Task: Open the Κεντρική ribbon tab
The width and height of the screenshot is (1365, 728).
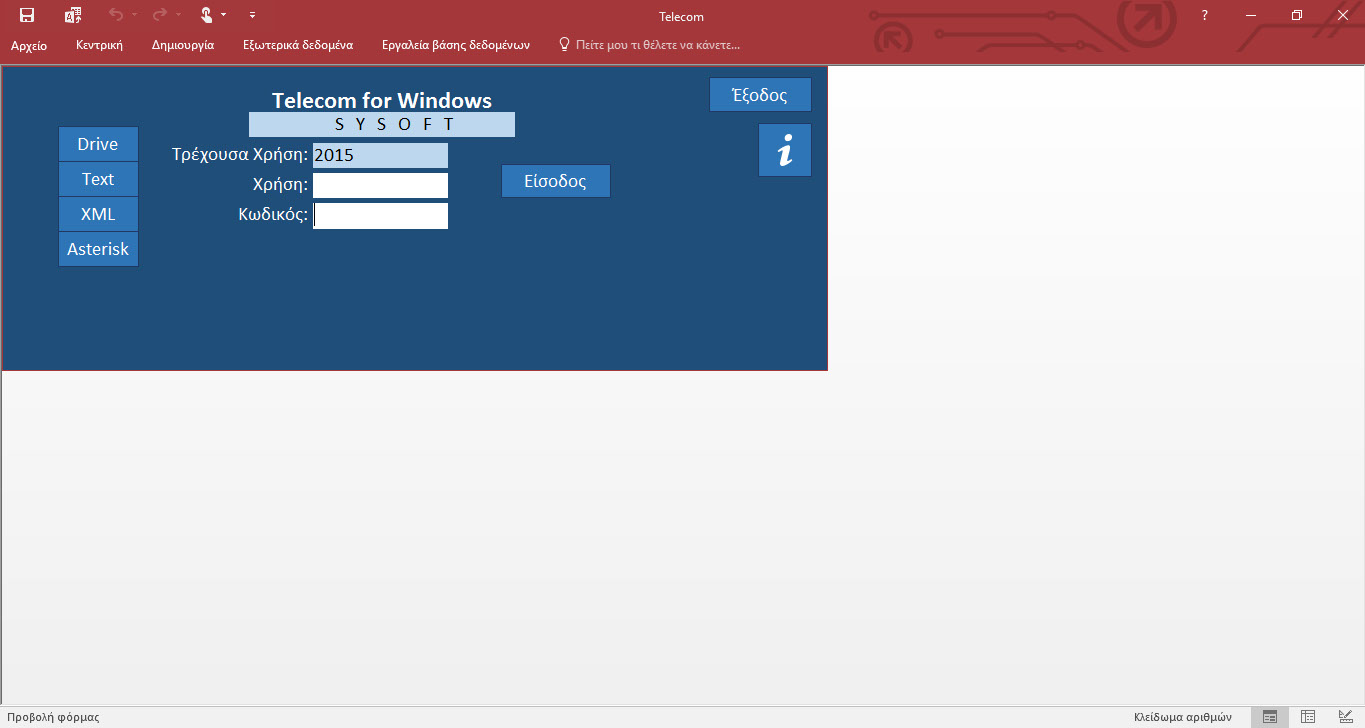Action: [x=99, y=45]
